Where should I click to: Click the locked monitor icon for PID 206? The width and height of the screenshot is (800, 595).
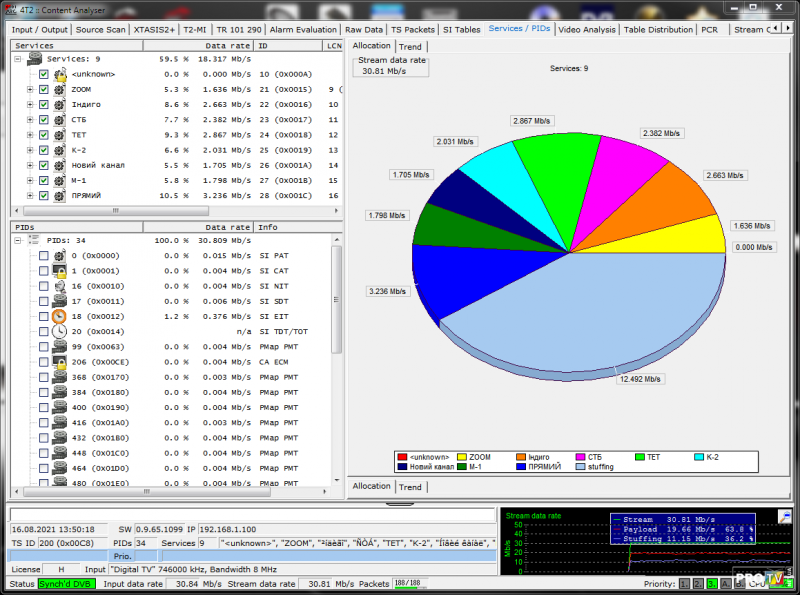pyautogui.click(x=59, y=361)
